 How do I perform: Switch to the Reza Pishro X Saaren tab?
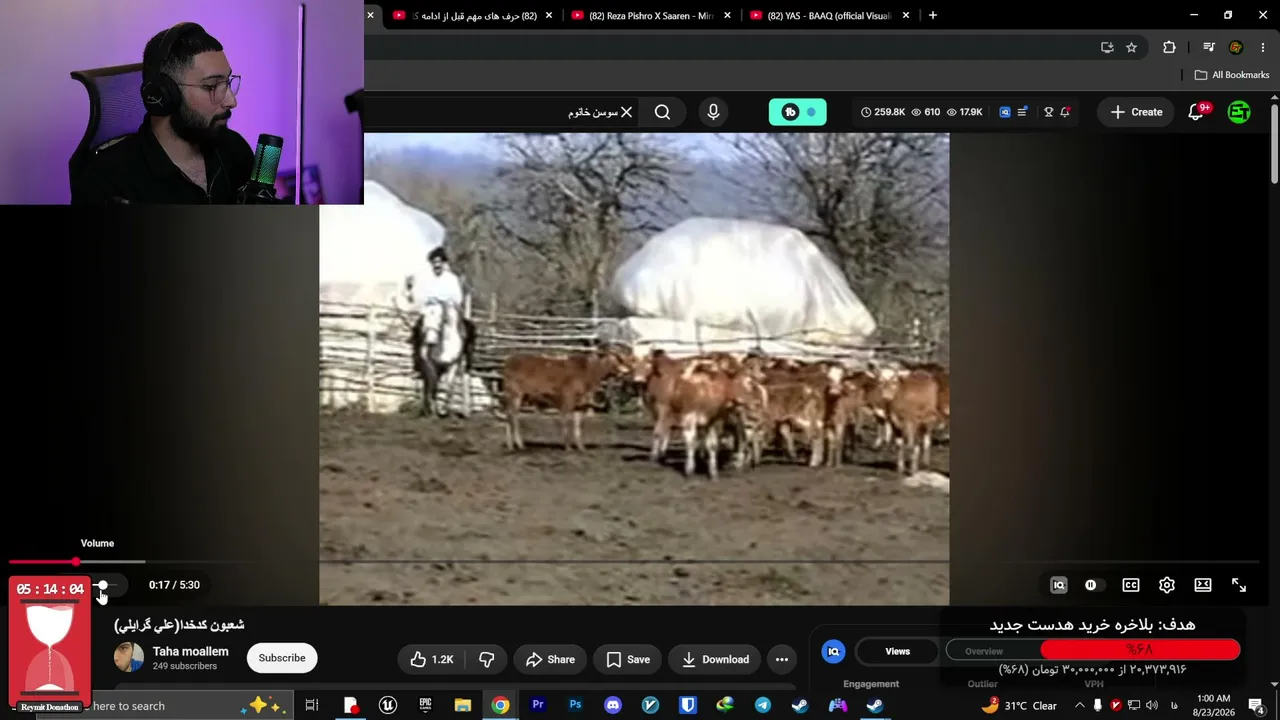click(x=651, y=16)
